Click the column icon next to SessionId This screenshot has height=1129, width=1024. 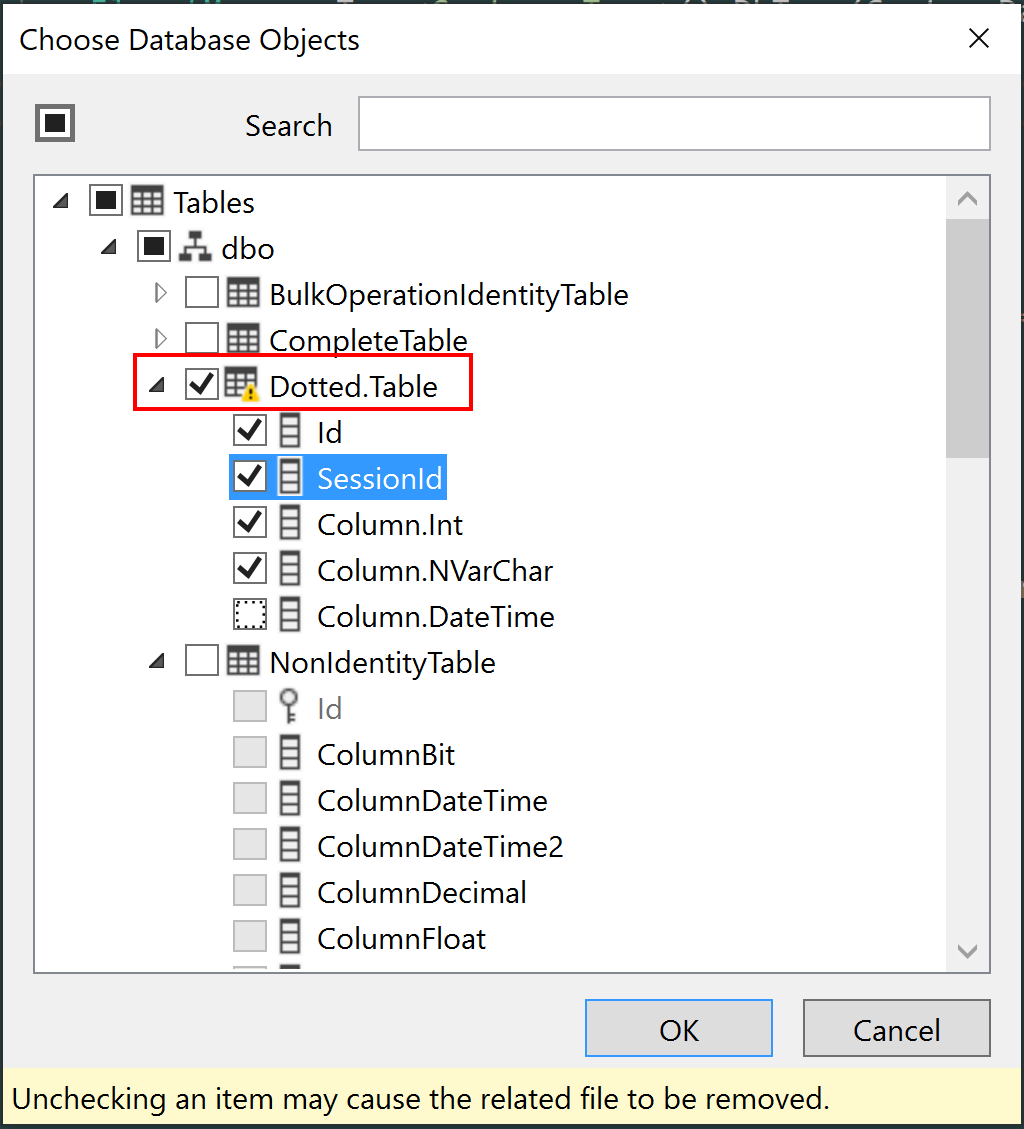coord(290,476)
